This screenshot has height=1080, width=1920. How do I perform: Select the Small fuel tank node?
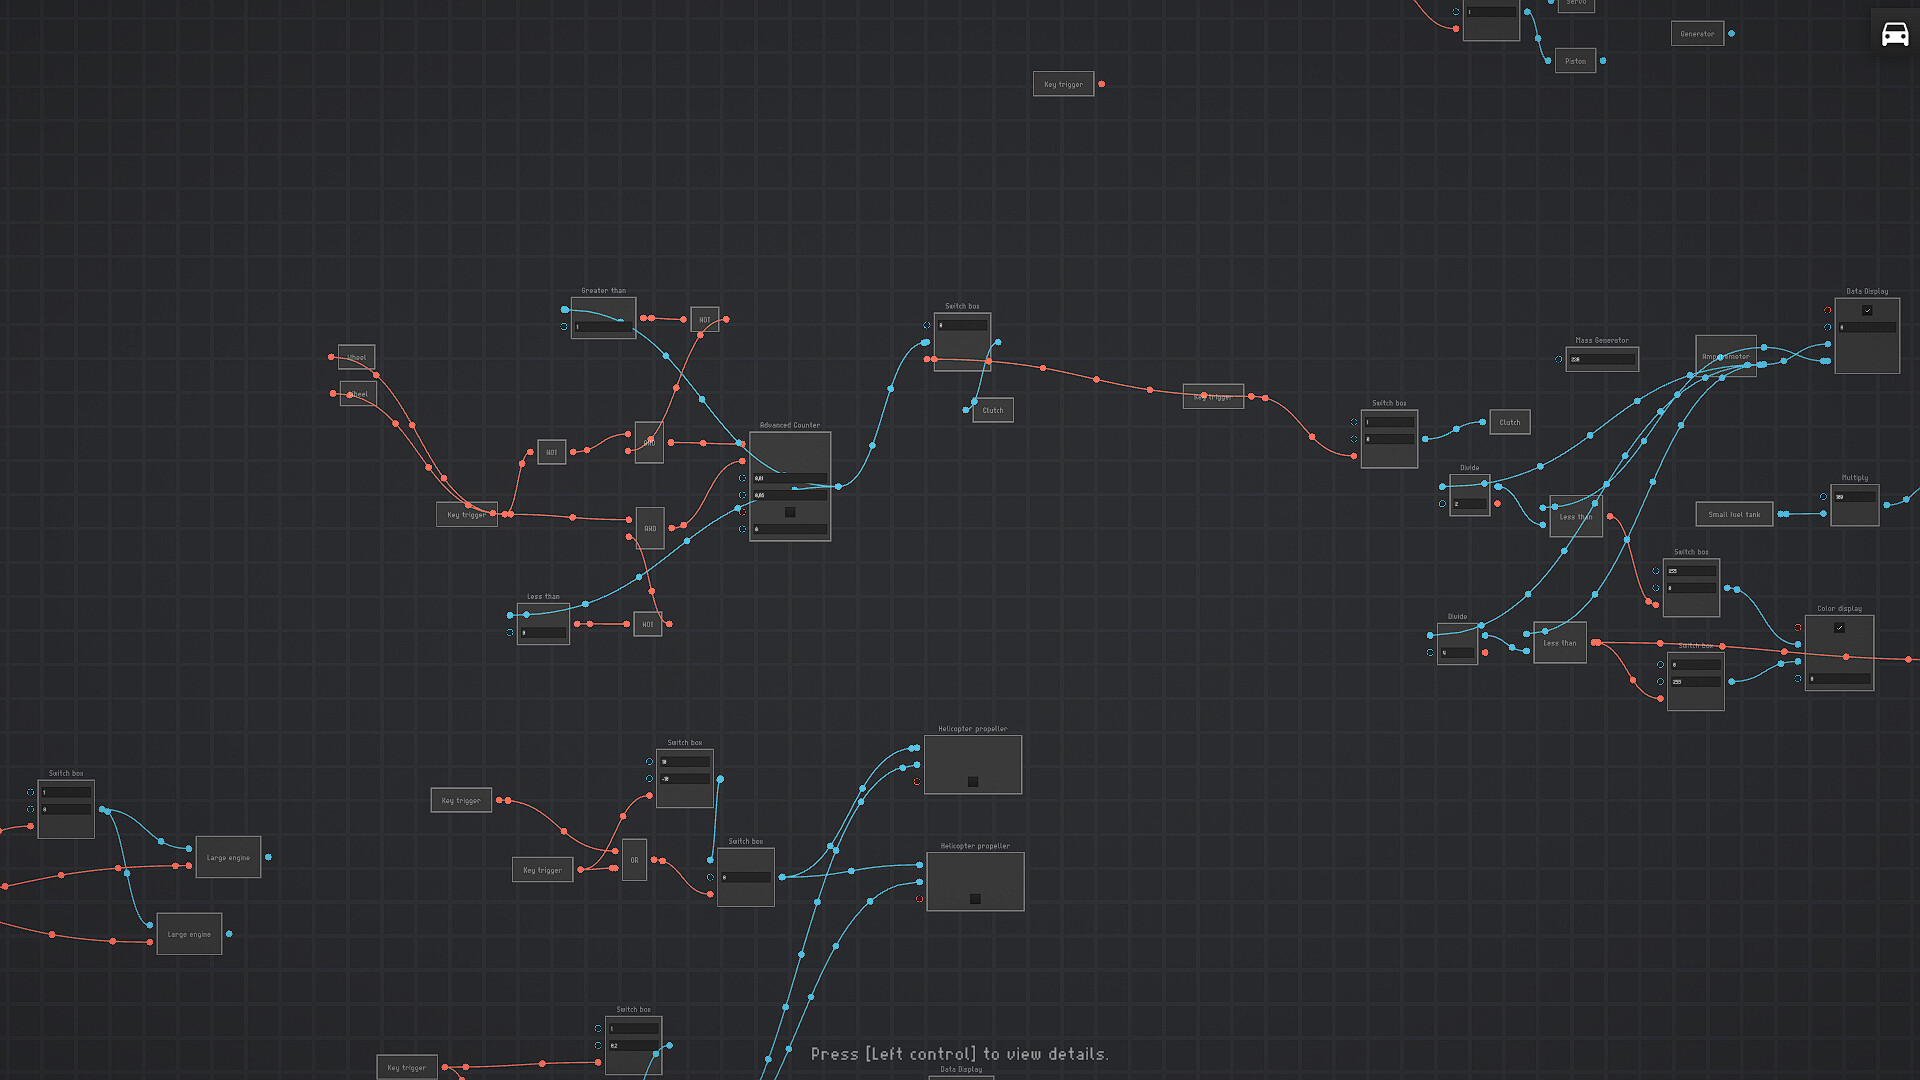pyautogui.click(x=1734, y=513)
